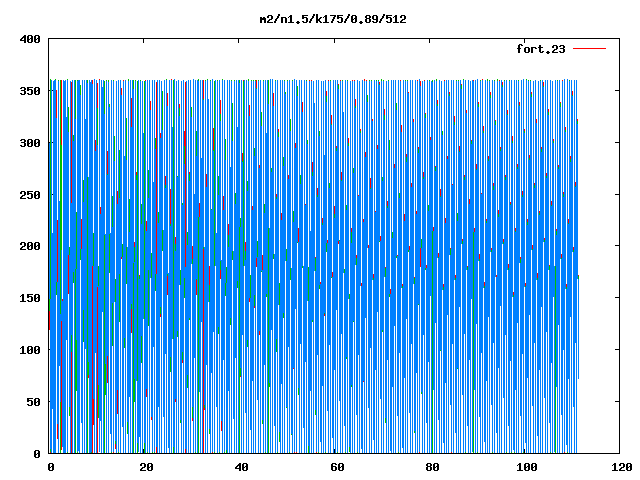
Task: Click the y-axis label 400
Action: tap(30, 39)
